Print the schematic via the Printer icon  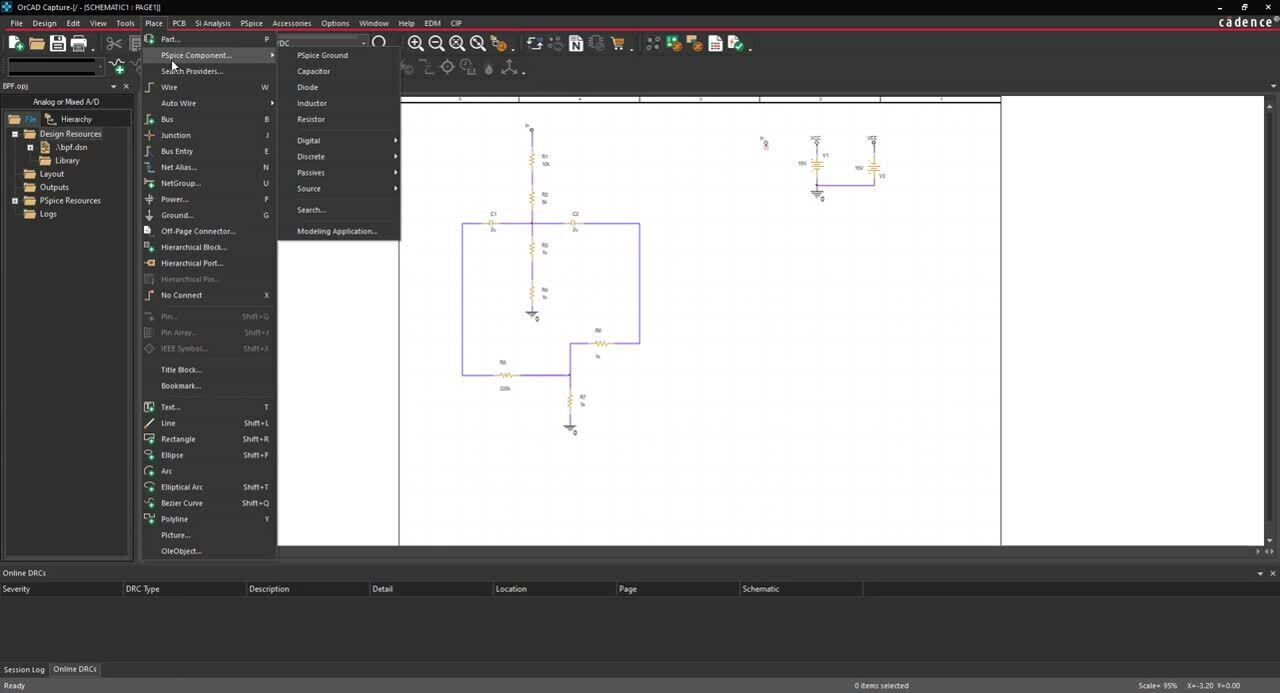click(78, 43)
